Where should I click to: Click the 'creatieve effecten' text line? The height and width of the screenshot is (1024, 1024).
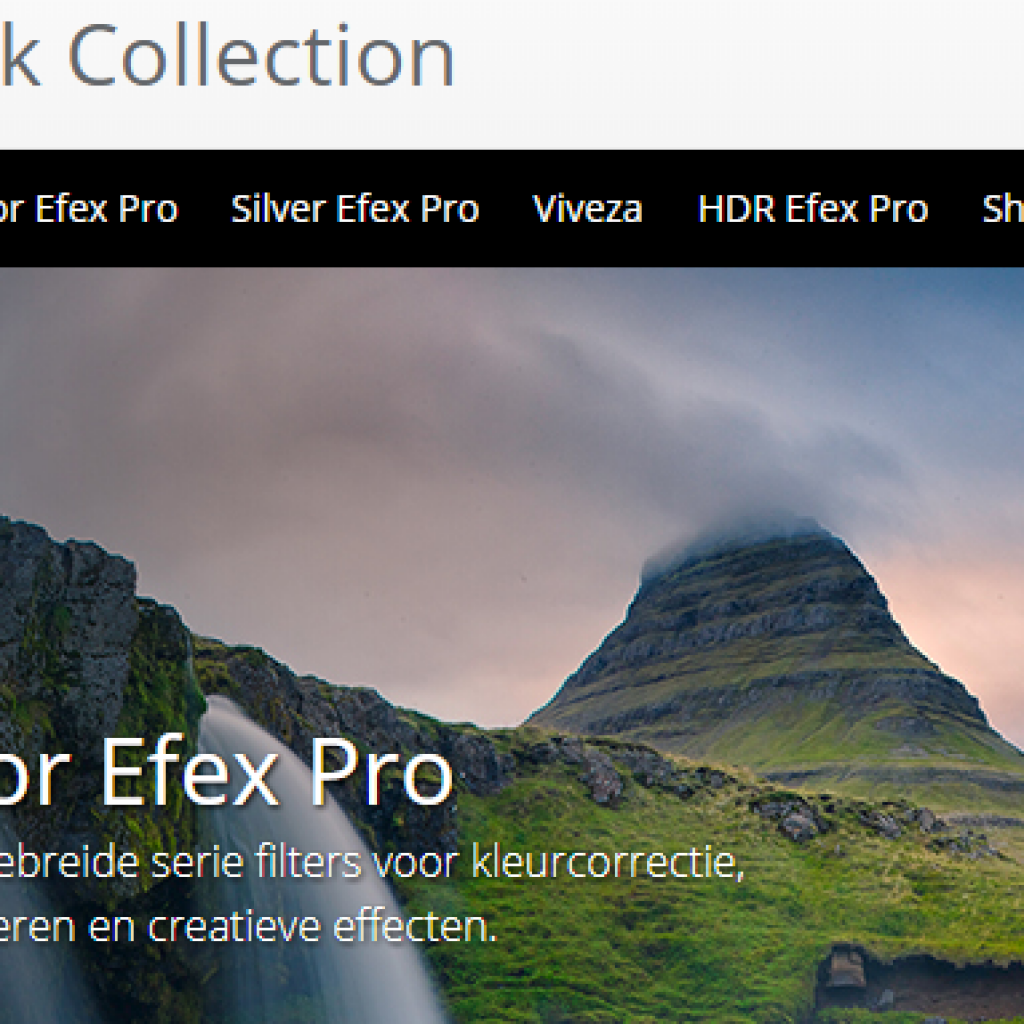248,926
